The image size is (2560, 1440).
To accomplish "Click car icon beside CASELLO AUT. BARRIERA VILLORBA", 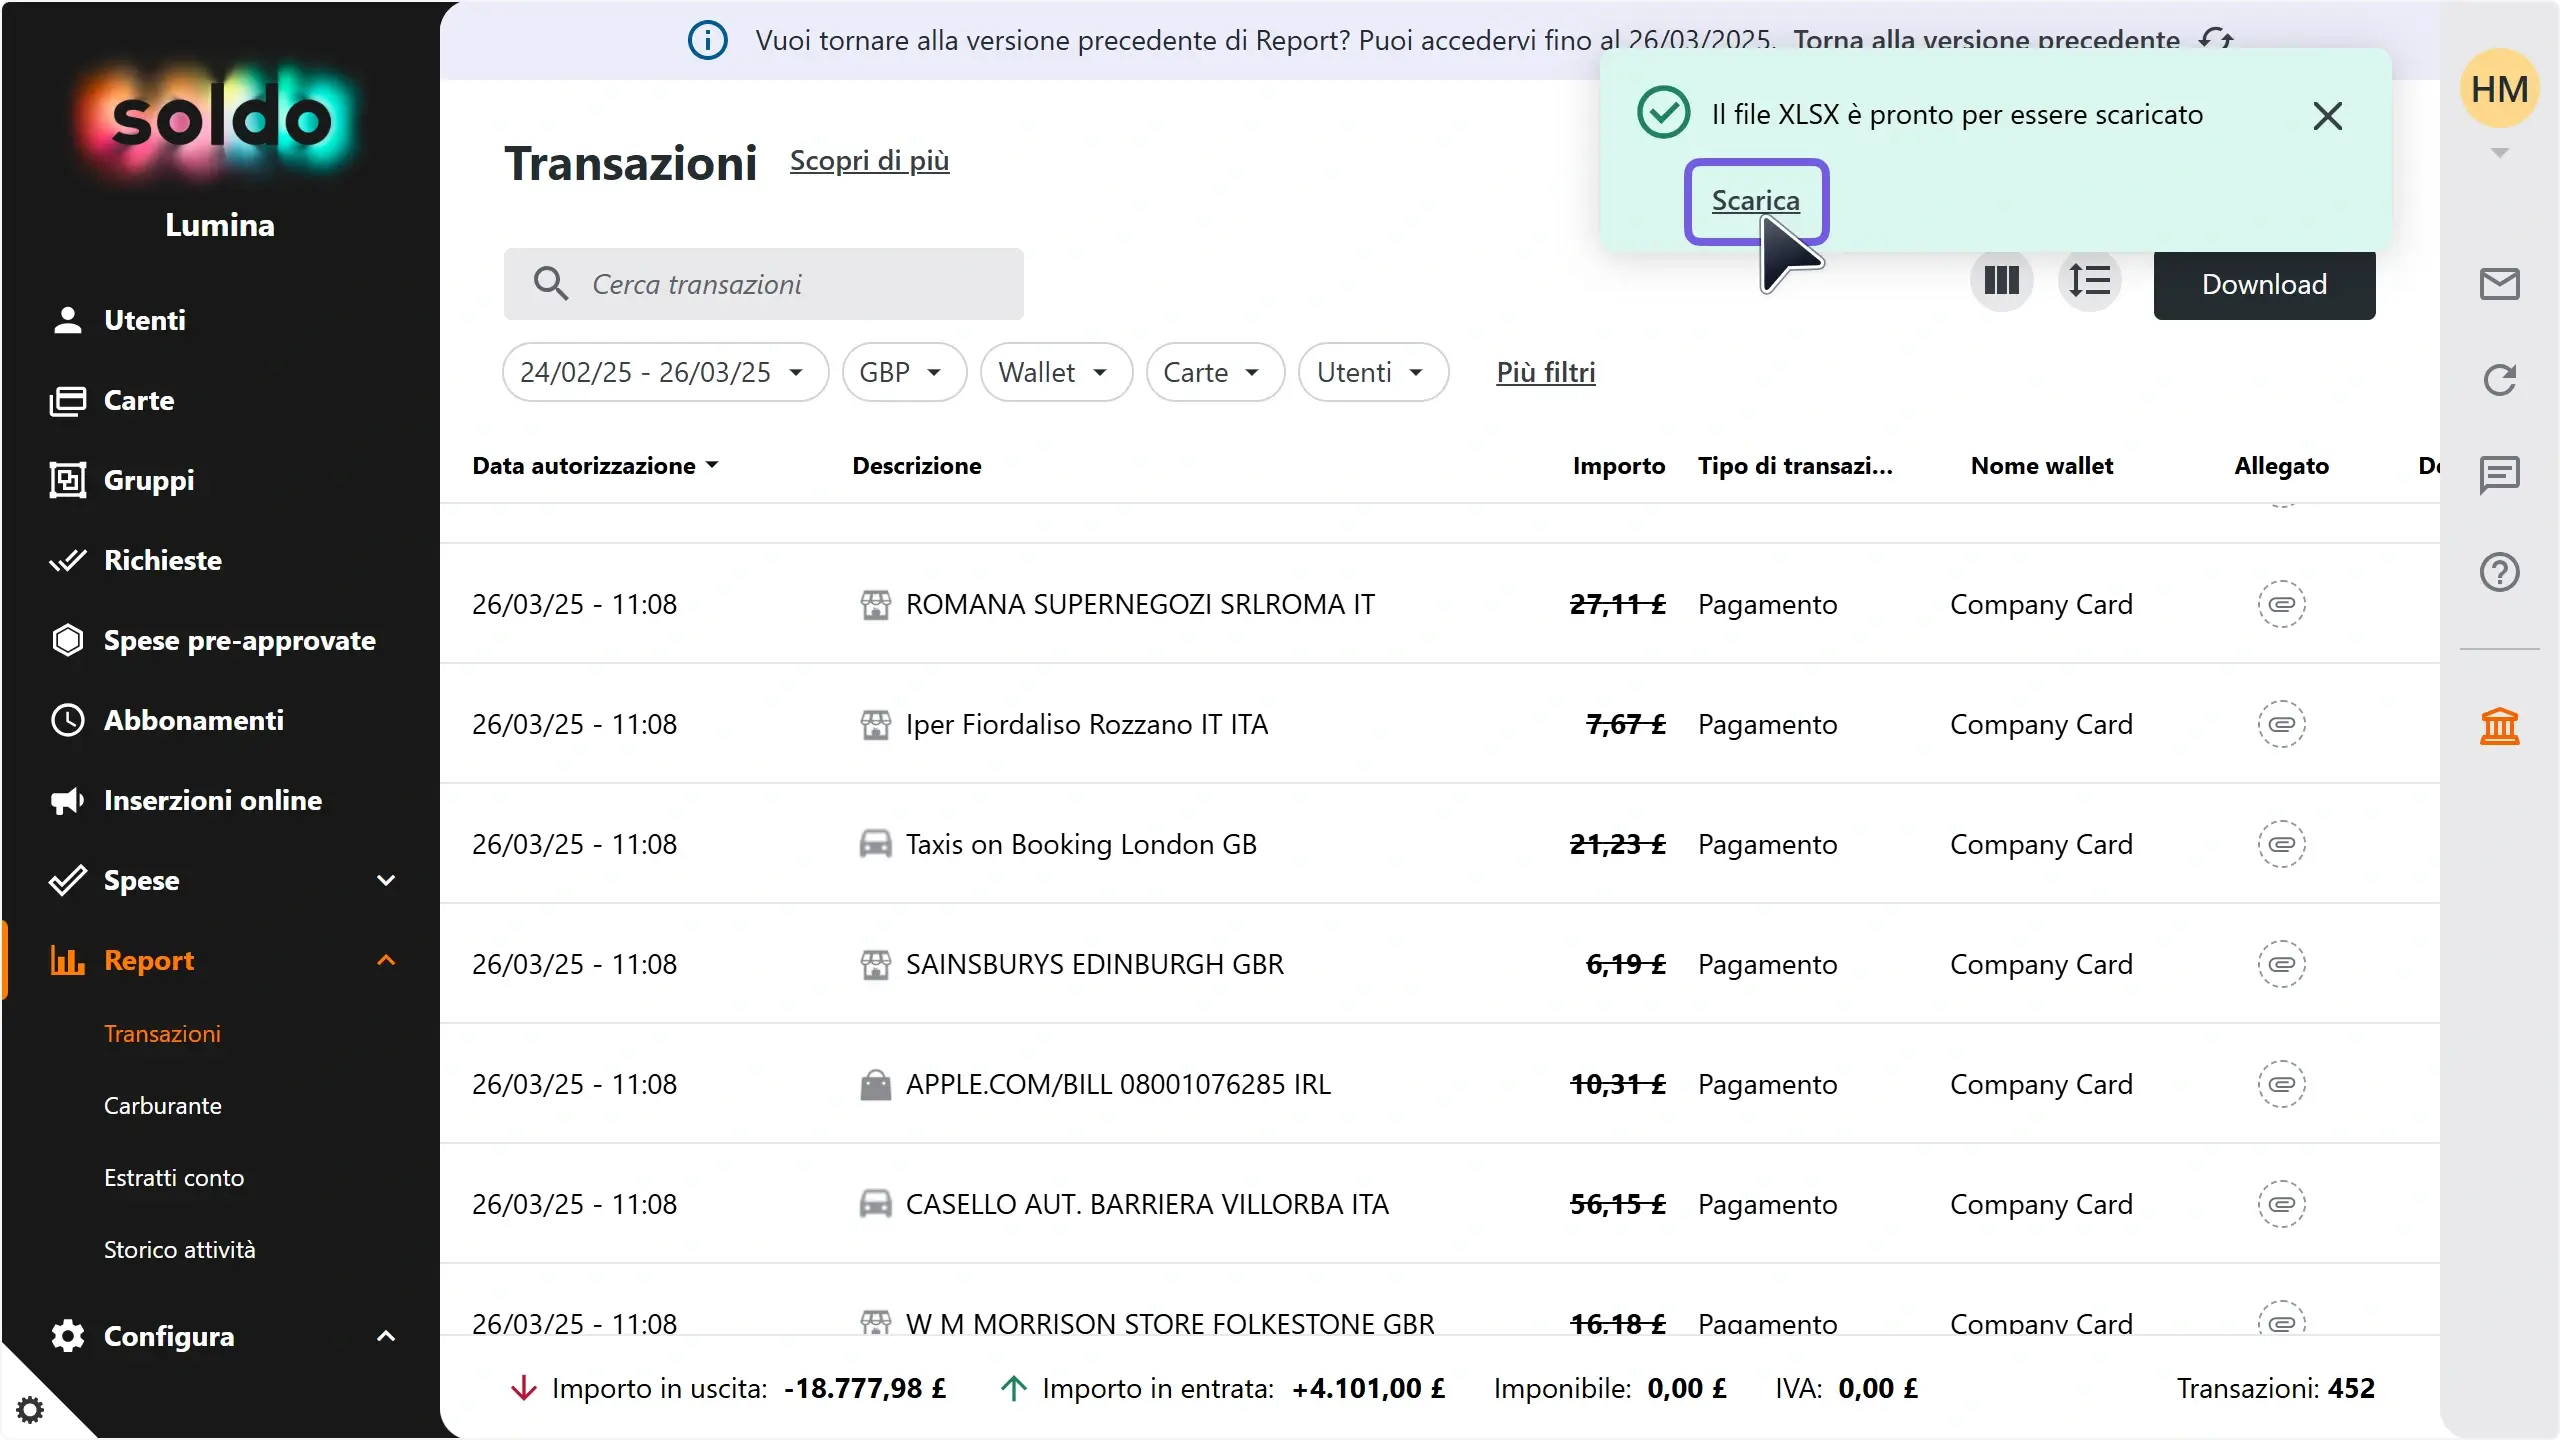I will [875, 1204].
